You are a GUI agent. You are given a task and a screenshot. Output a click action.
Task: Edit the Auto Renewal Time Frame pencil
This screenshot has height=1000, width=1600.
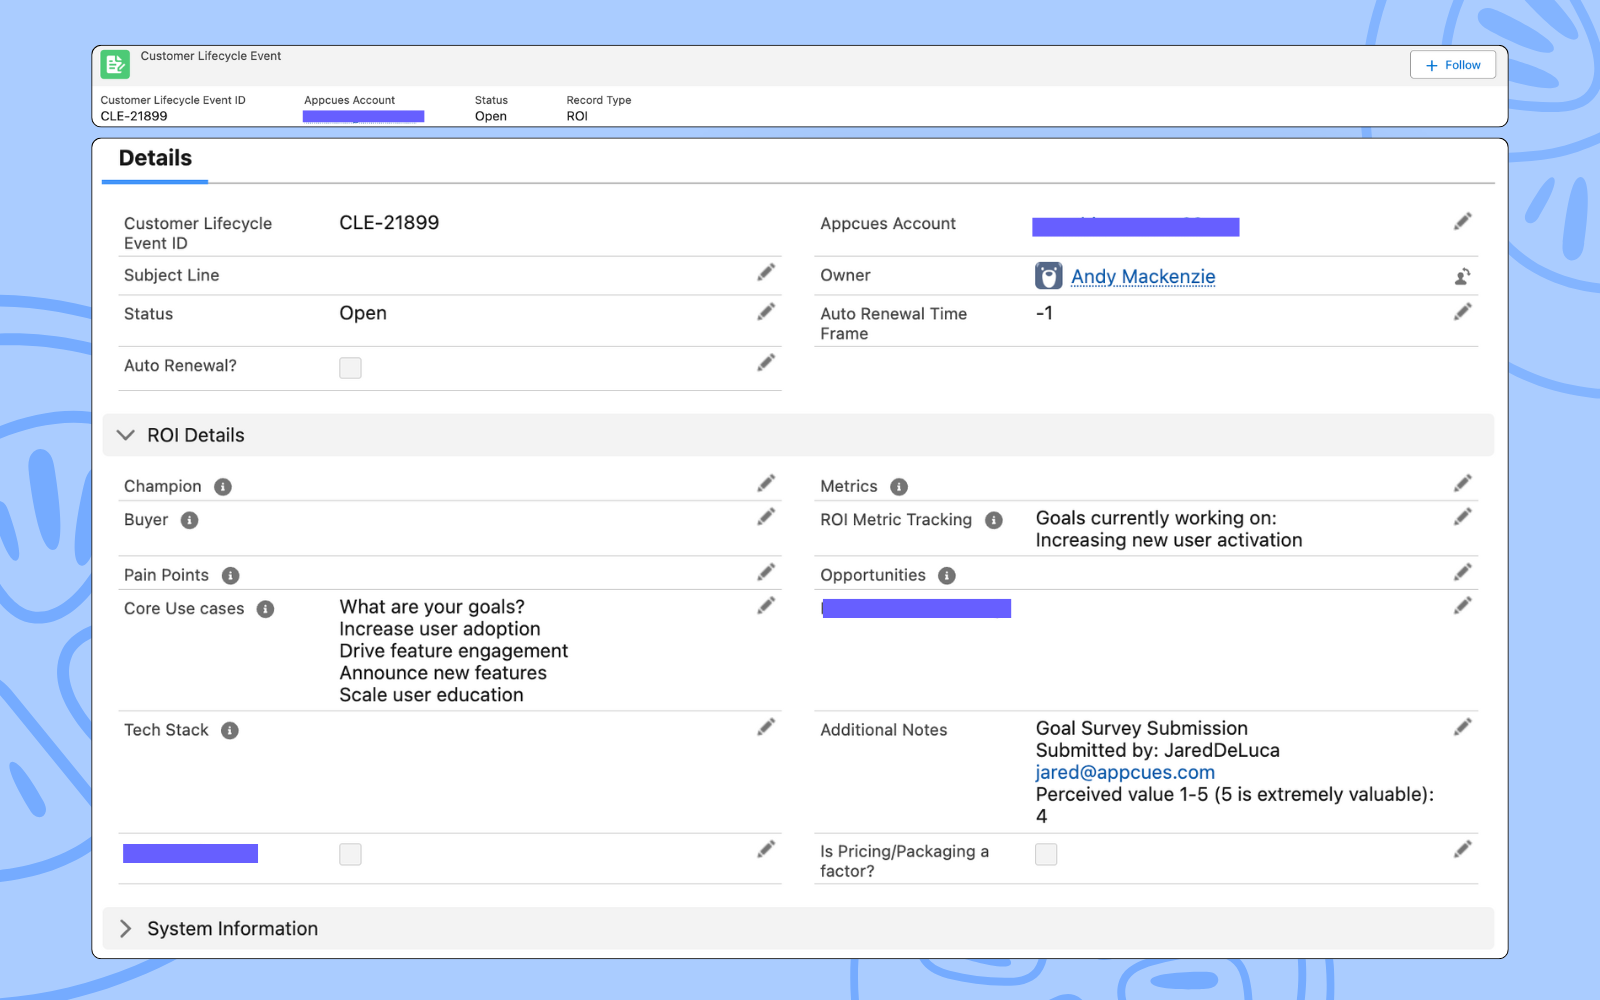click(1462, 311)
